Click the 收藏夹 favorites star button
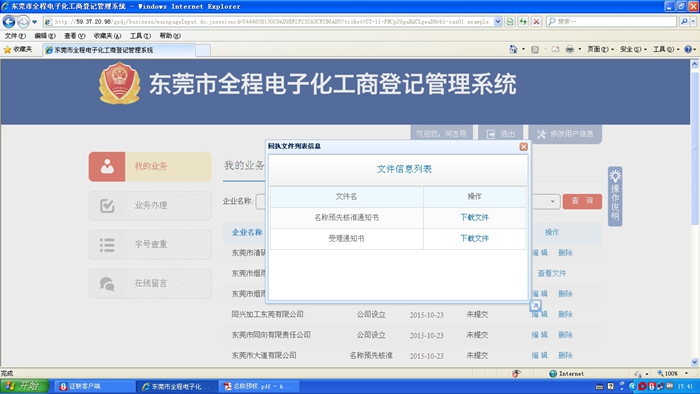This screenshot has height=394, width=700. pyautogui.click(x=18, y=50)
